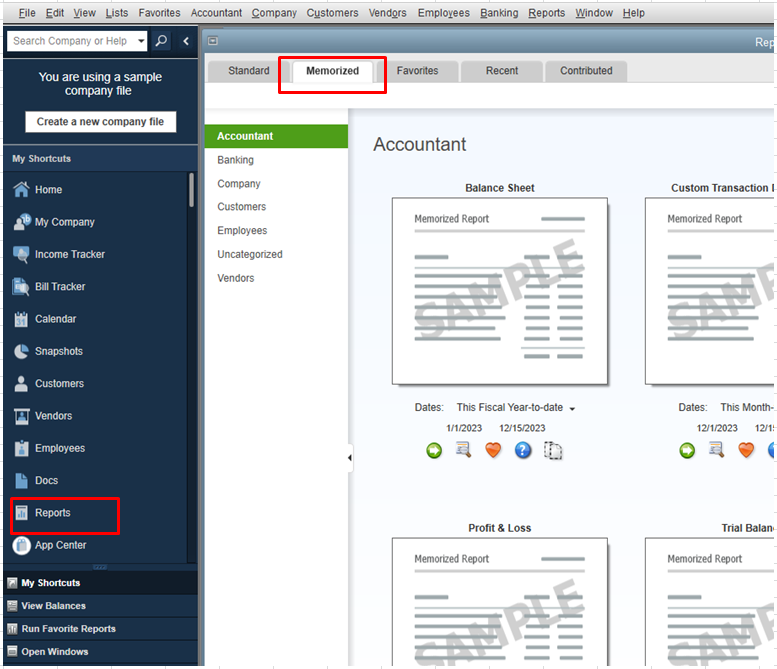Open App Center shortcut
777x669 pixels.
[50, 545]
